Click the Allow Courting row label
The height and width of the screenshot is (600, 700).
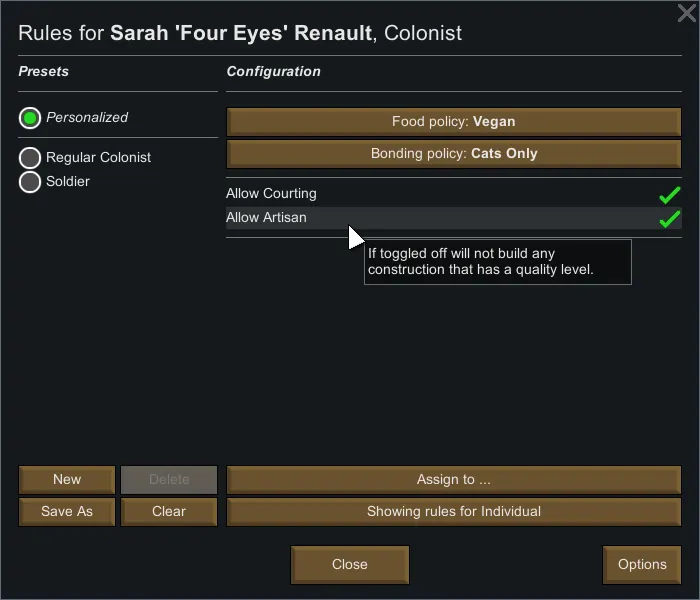tap(271, 194)
